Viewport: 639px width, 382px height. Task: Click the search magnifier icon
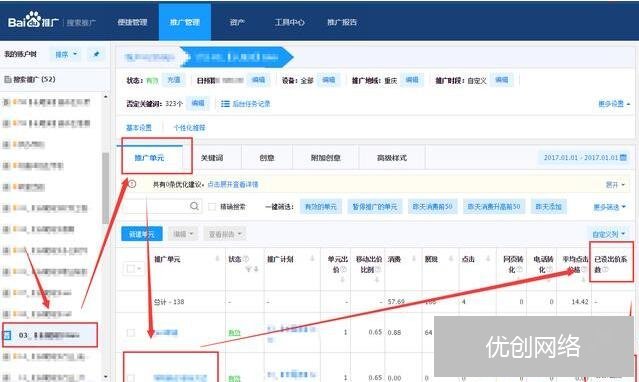[194, 206]
